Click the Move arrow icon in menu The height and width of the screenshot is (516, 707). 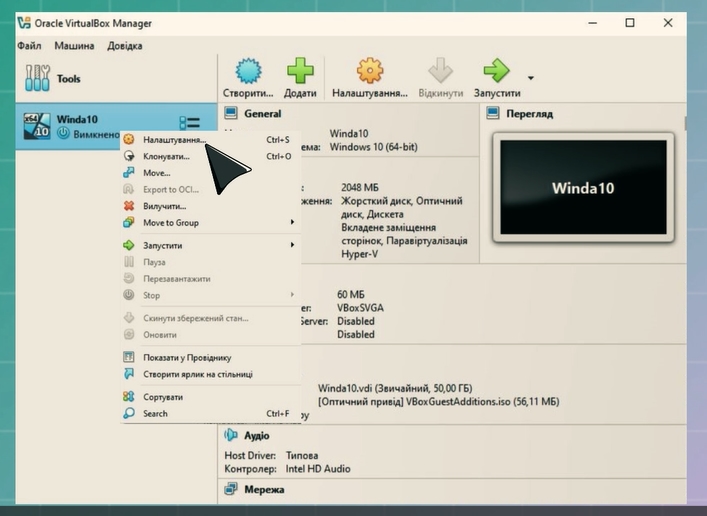(129, 172)
